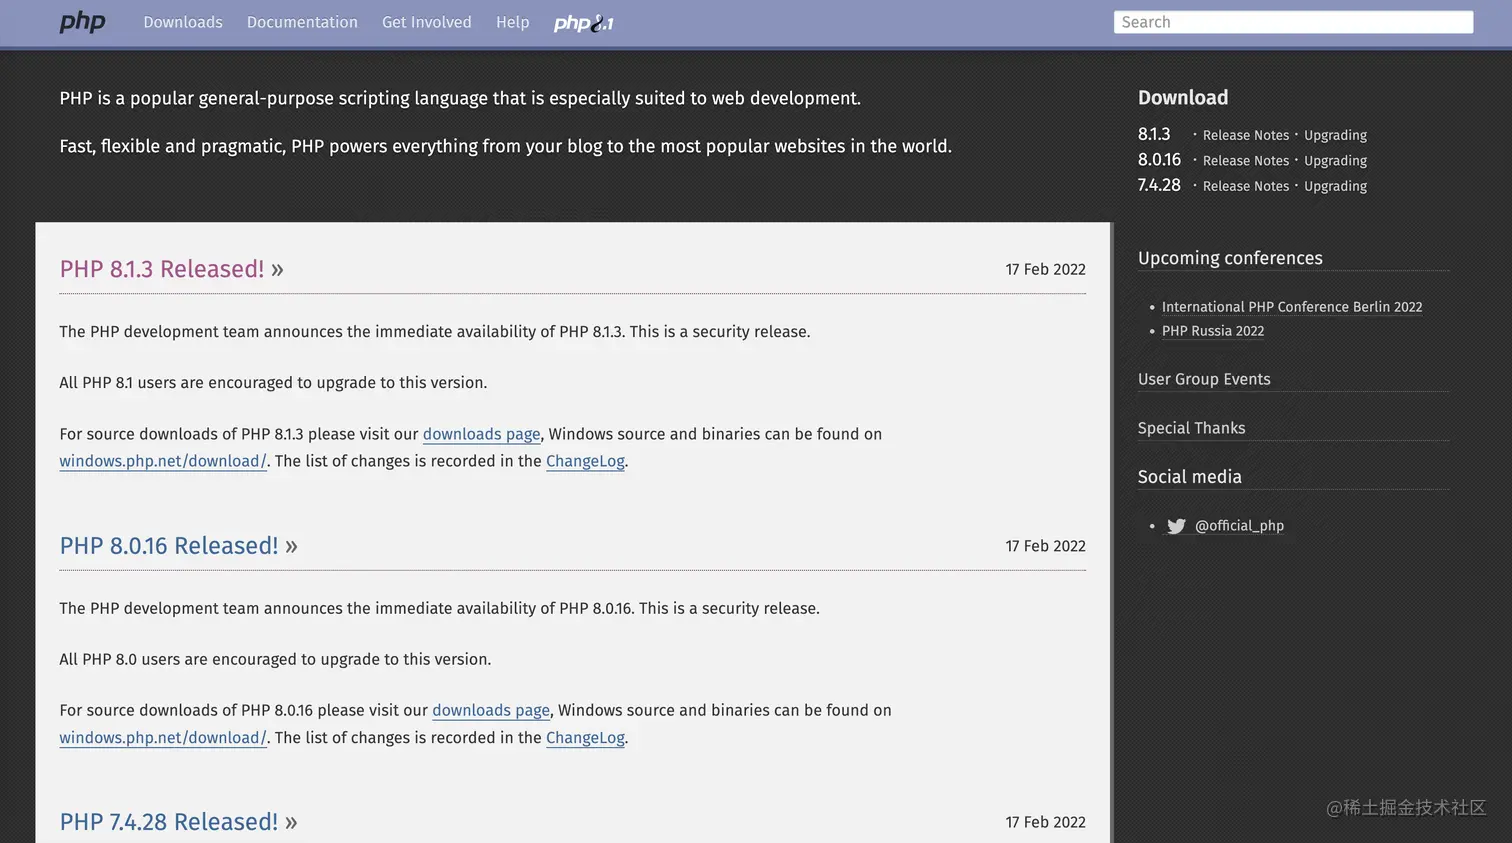Open the Special Thanks section

(1191, 428)
